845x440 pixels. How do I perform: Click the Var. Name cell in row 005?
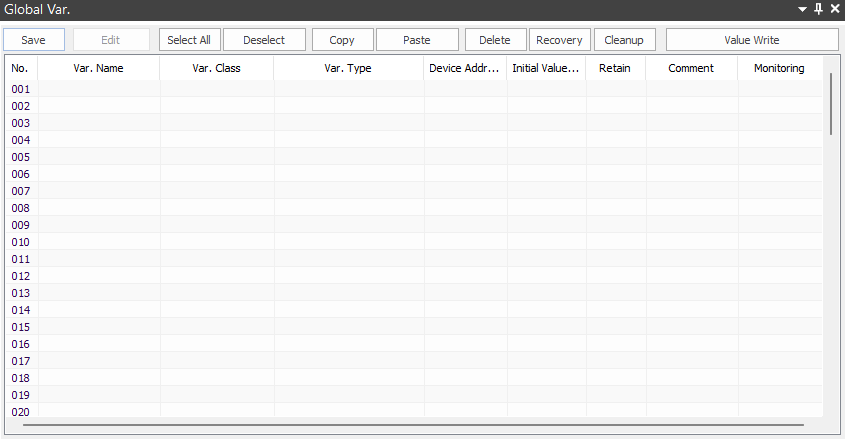tap(98, 157)
